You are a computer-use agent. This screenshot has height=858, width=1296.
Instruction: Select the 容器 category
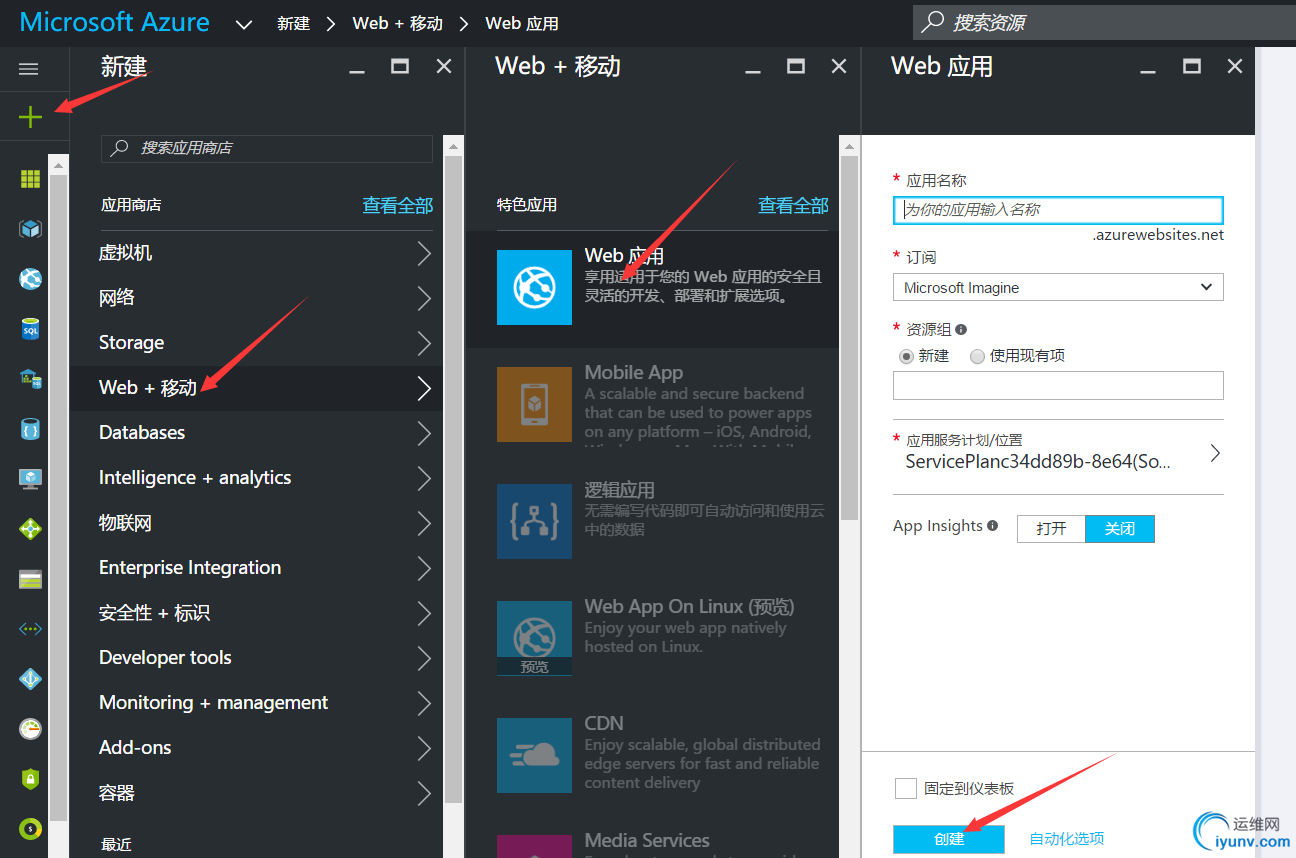click(256, 793)
